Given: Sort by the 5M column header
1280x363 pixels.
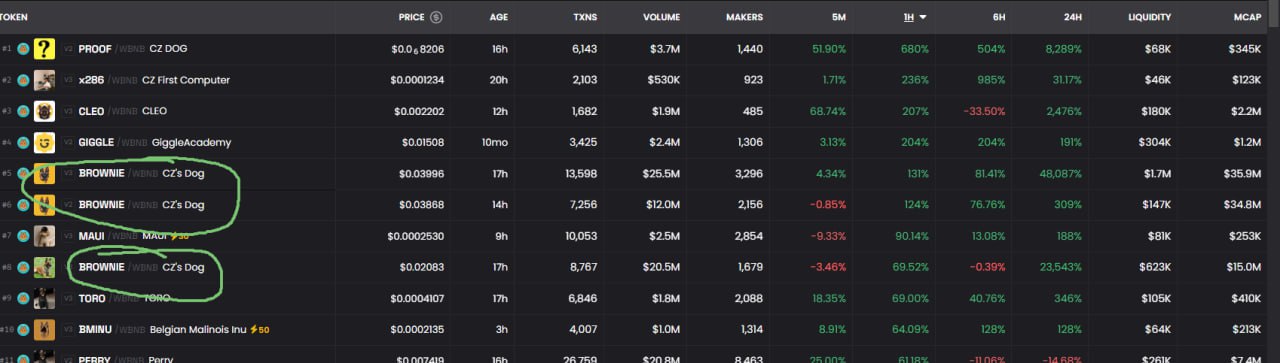Looking at the screenshot, I should pos(839,17).
